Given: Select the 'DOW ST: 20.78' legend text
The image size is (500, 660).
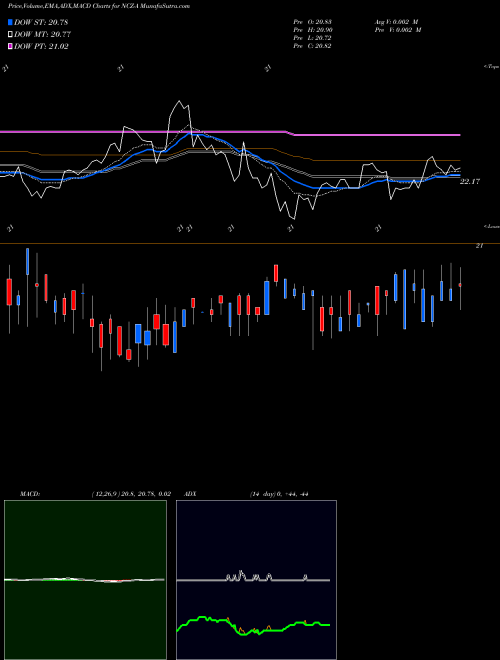Looking at the screenshot, I should (x=41, y=22).
